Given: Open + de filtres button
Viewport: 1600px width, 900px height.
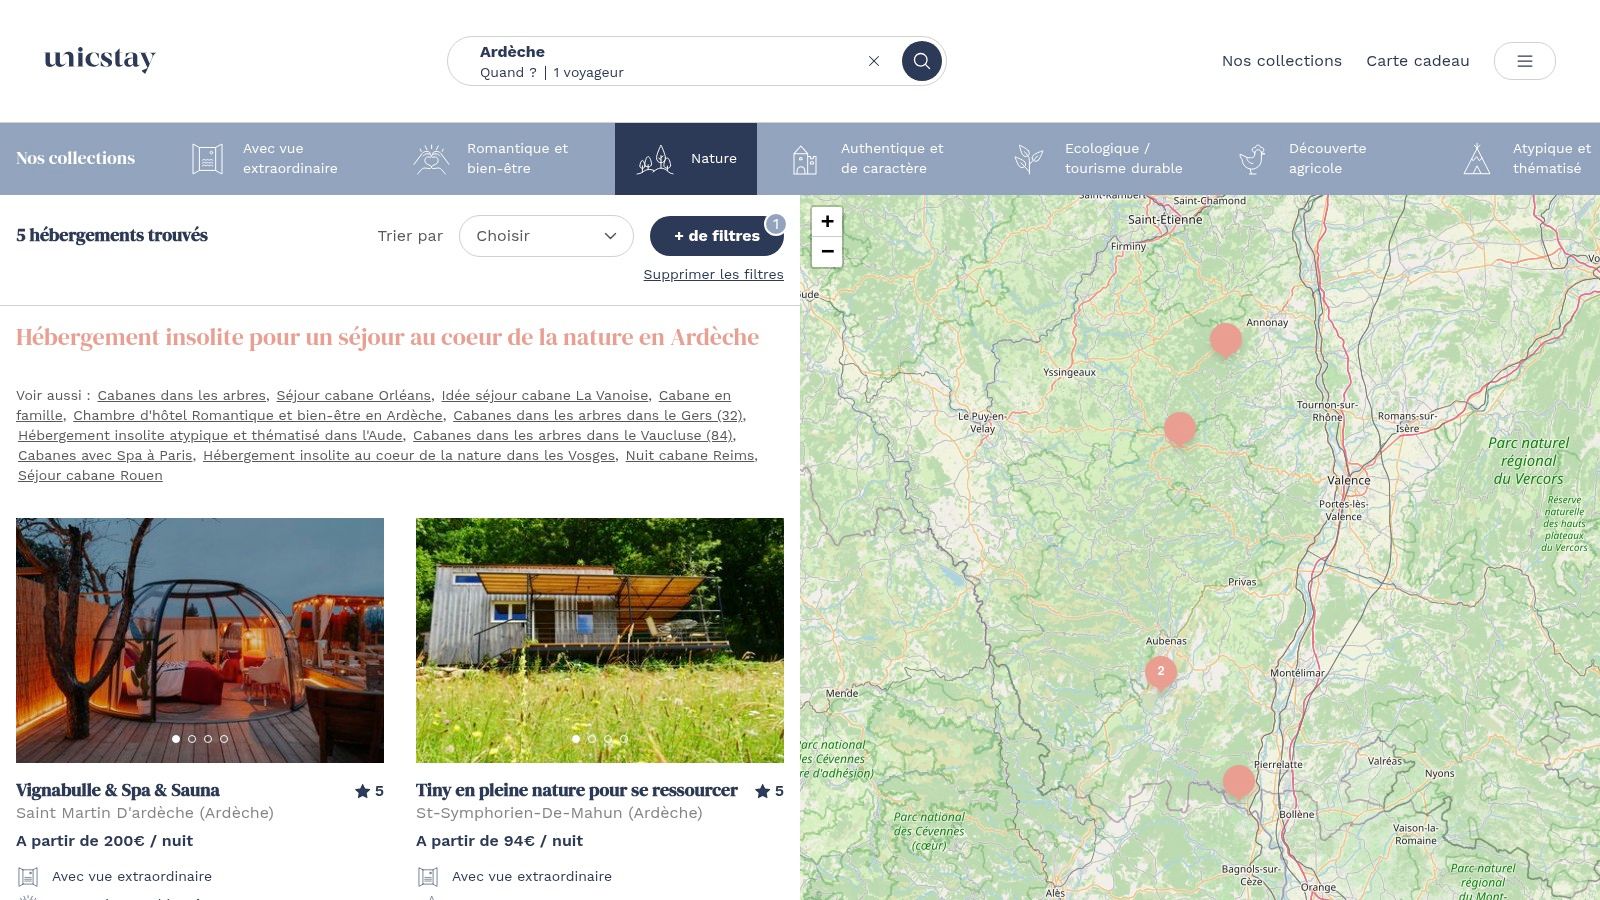Looking at the screenshot, I should pyautogui.click(x=716, y=236).
